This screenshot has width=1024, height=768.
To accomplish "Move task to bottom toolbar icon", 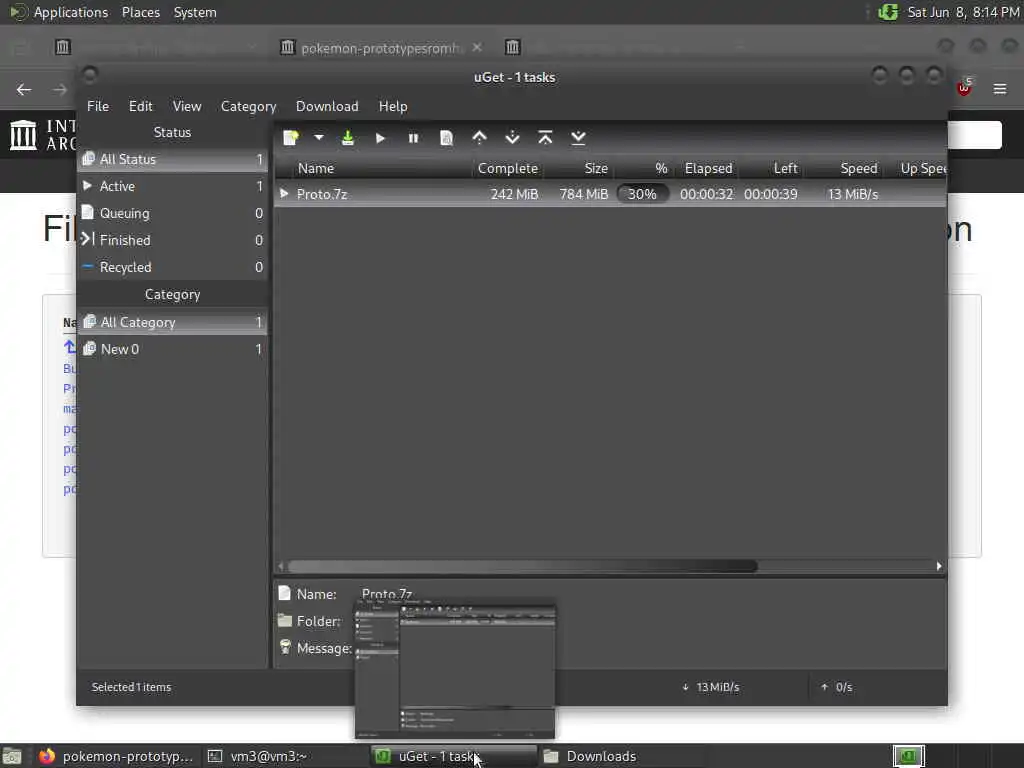I will point(578,138).
